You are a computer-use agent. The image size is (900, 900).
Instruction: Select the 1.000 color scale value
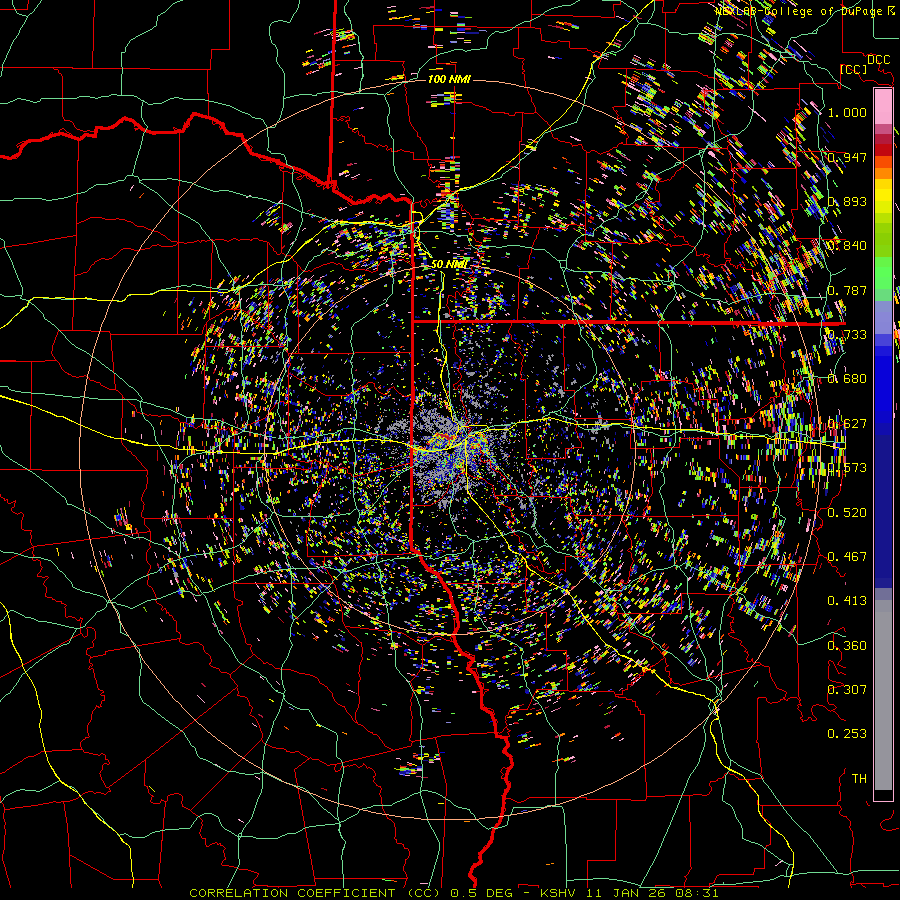pos(847,112)
